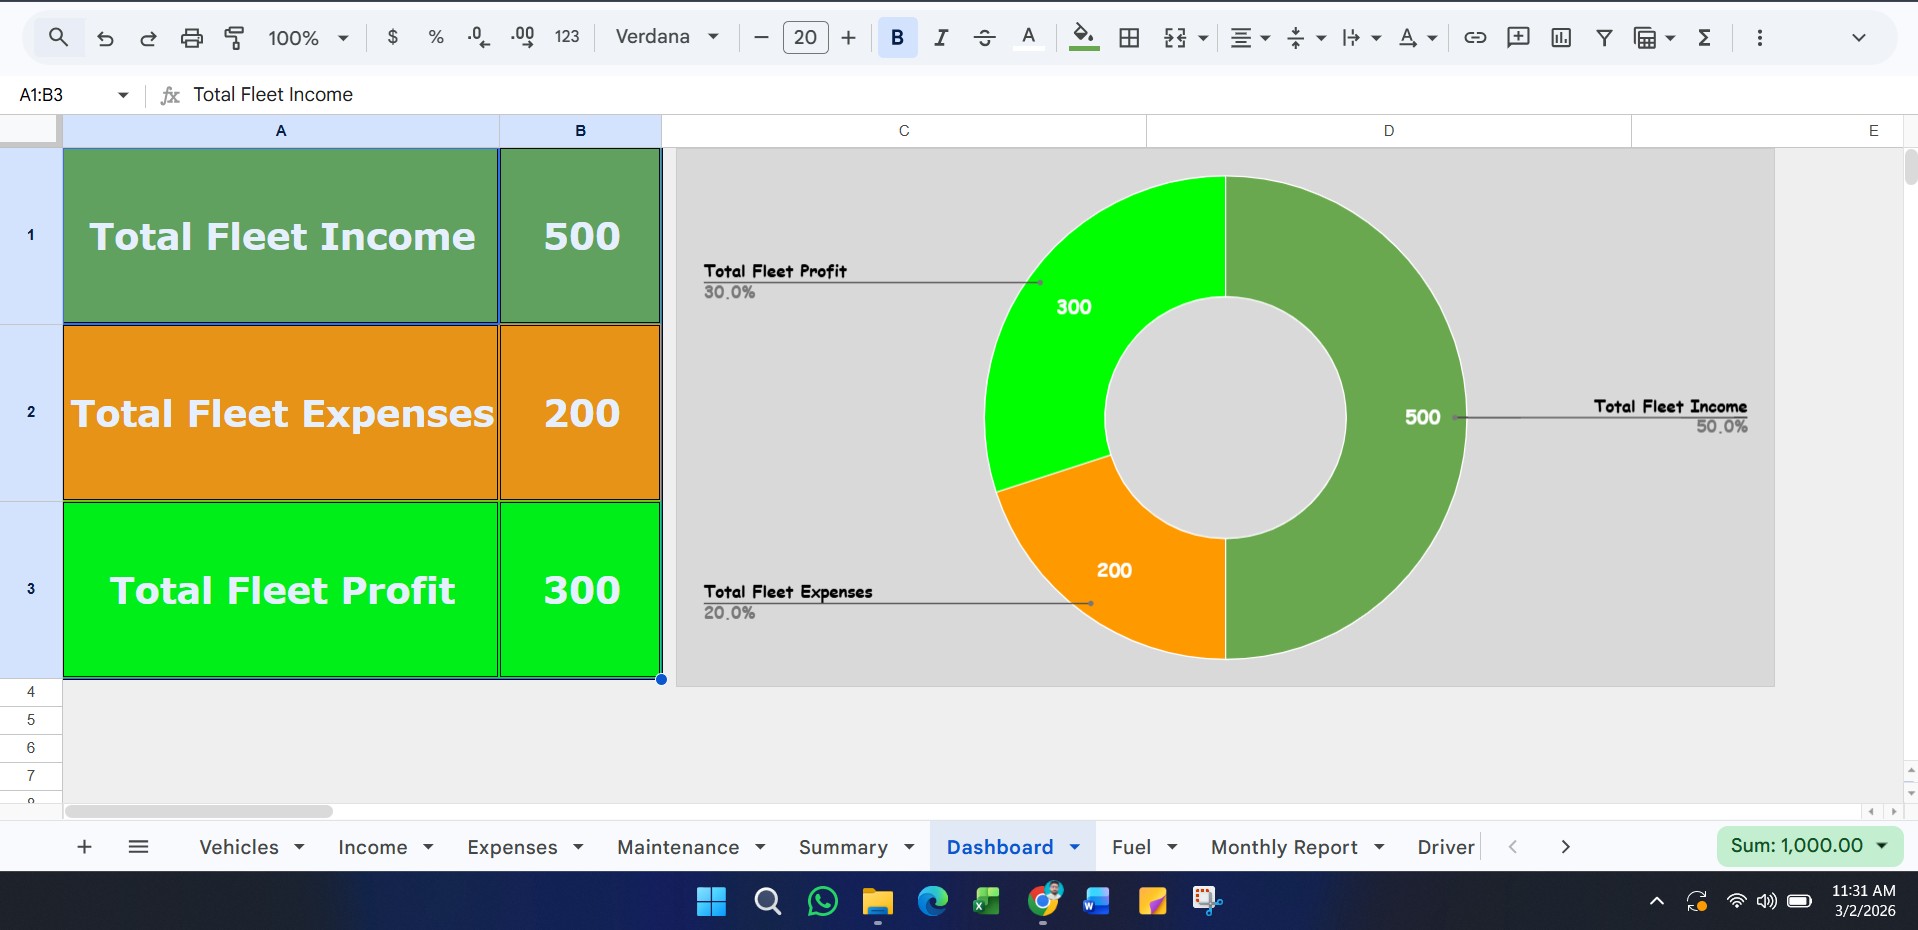Open the Monthly Report sheet tab
This screenshot has height=930, width=1918.
1284,847
